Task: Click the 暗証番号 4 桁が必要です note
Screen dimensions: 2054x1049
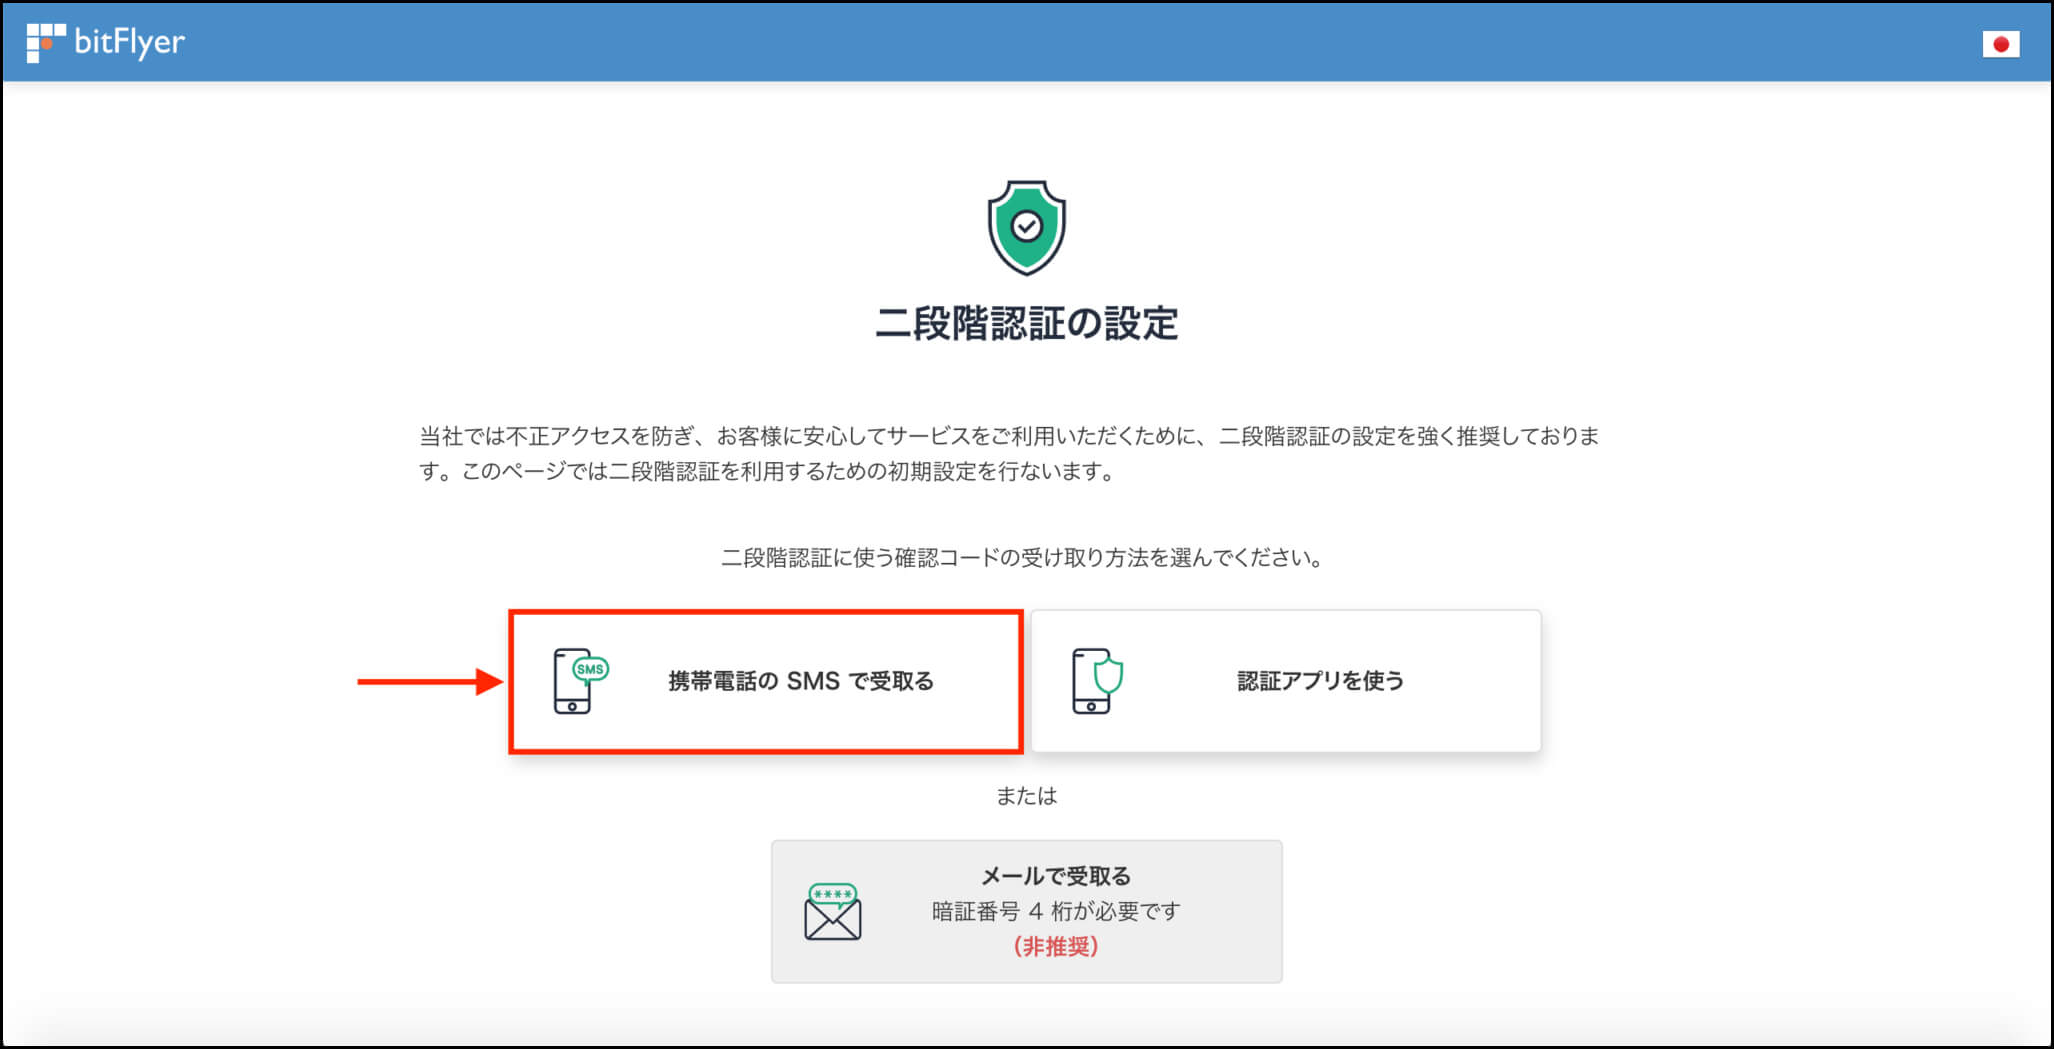Action: 1056,911
